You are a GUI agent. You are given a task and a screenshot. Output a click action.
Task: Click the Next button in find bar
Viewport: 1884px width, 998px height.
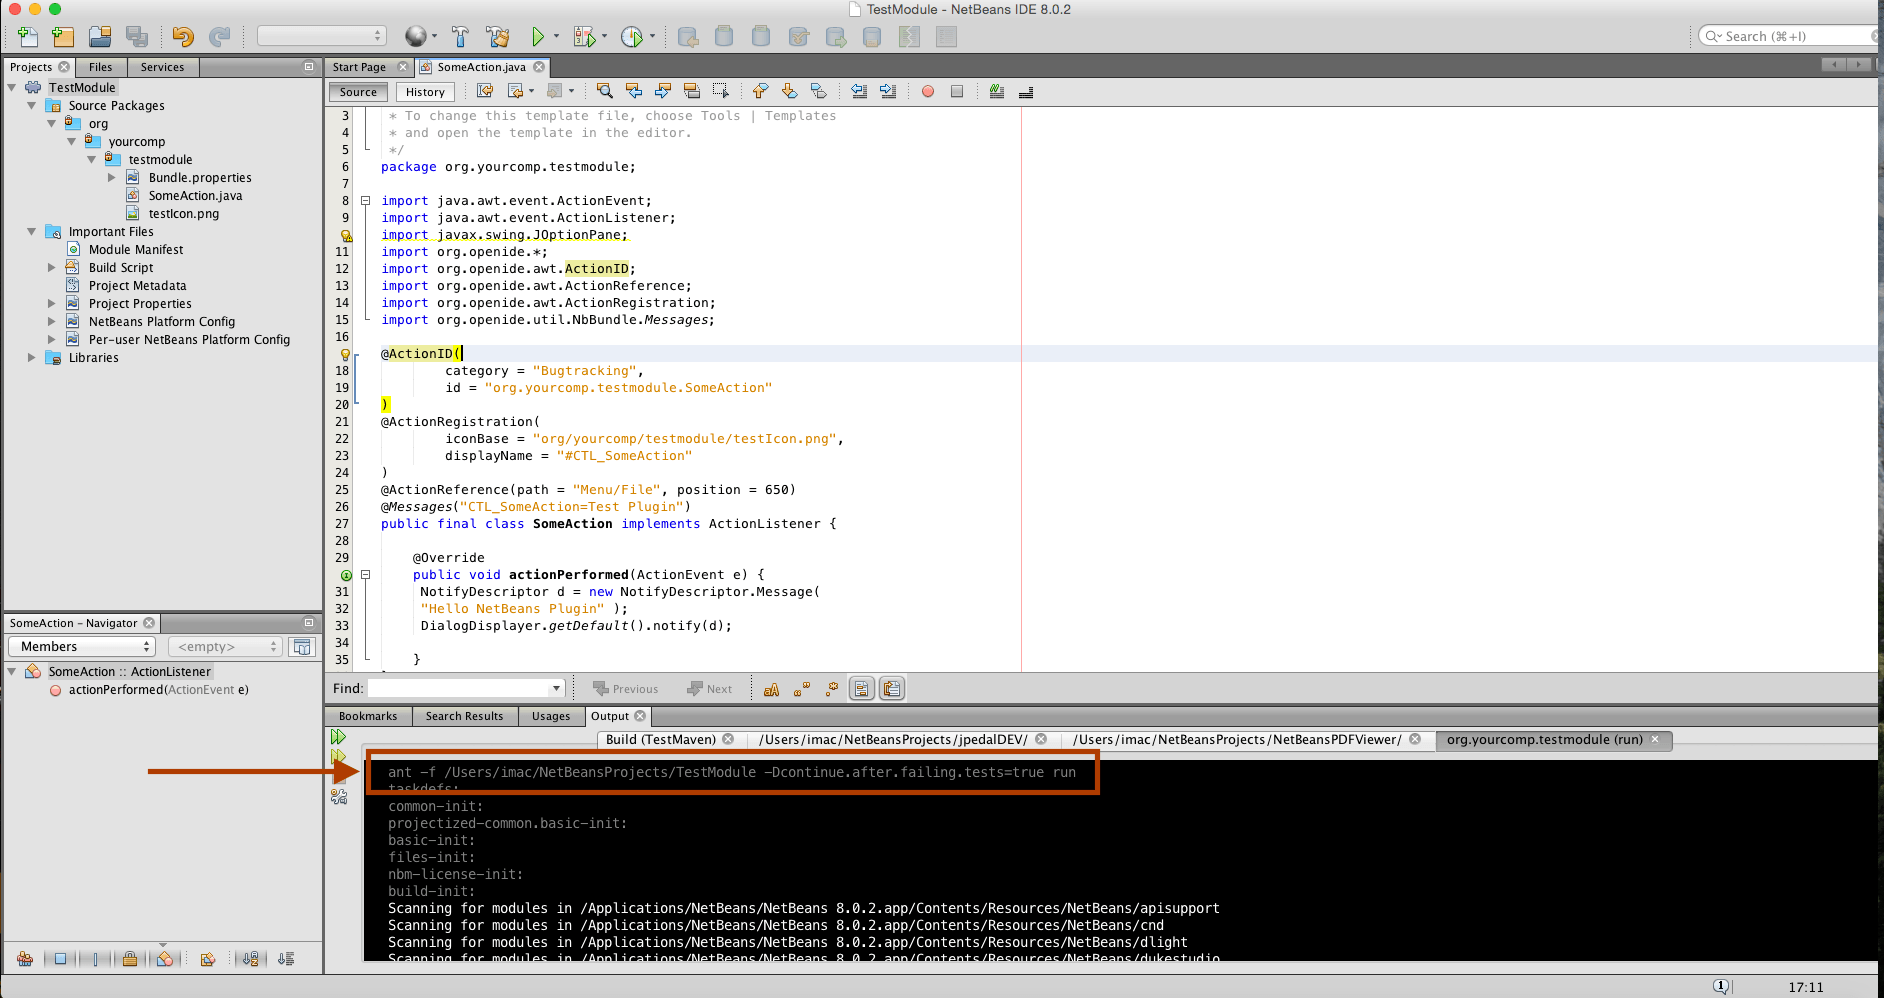point(710,689)
